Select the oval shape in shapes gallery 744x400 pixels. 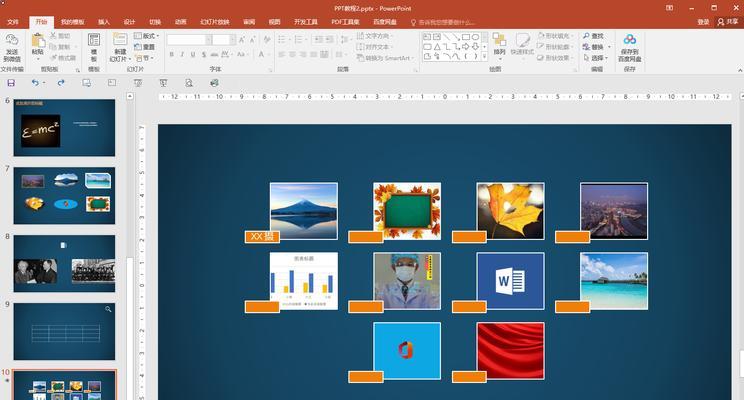coord(475,37)
